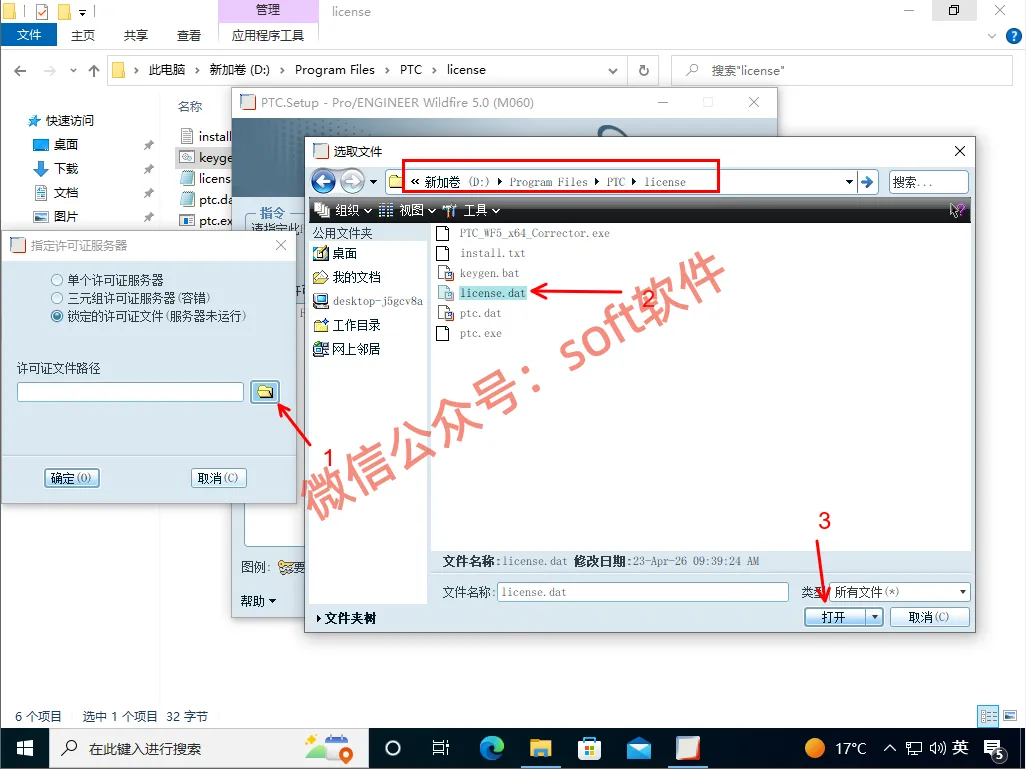Viewport: 1026px width, 769px height.
Task: Open the 组织 menu
Action: (343, 210)
